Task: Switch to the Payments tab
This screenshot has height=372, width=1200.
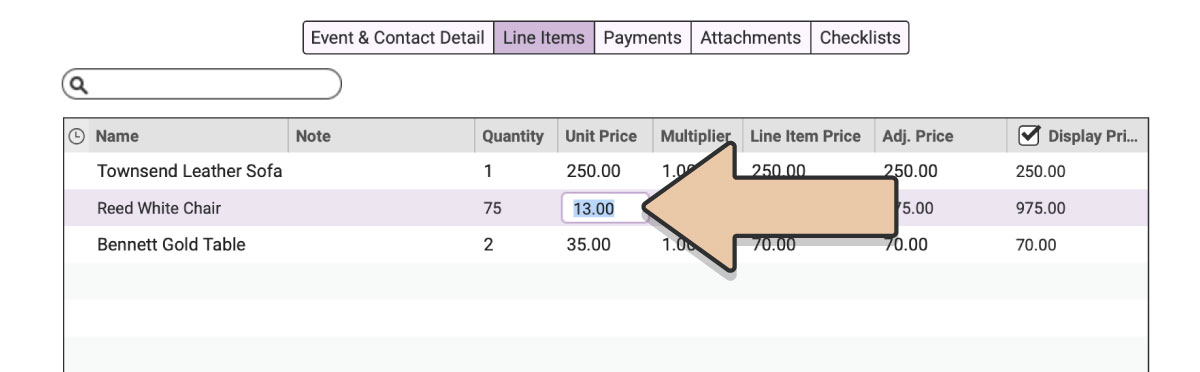Action: click(x=642, y=38)
